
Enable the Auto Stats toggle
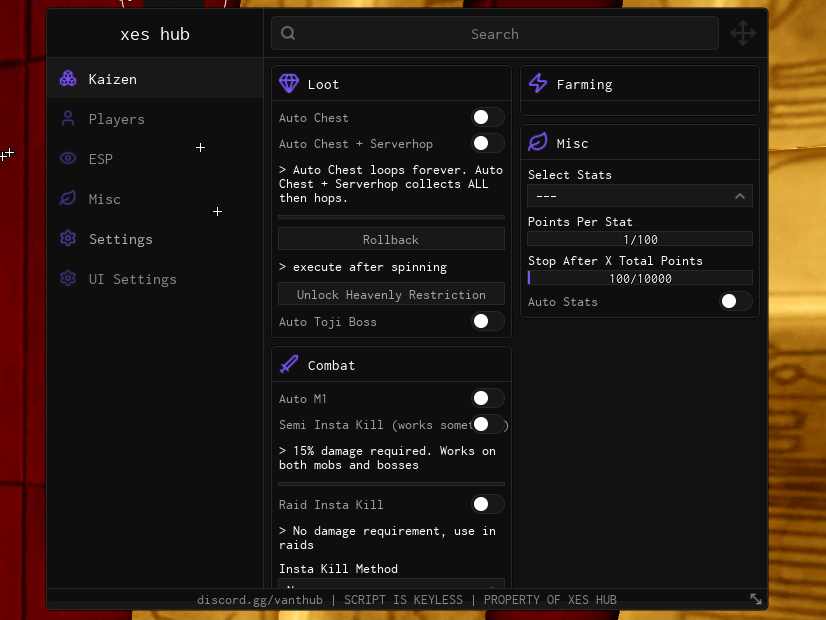735,301
